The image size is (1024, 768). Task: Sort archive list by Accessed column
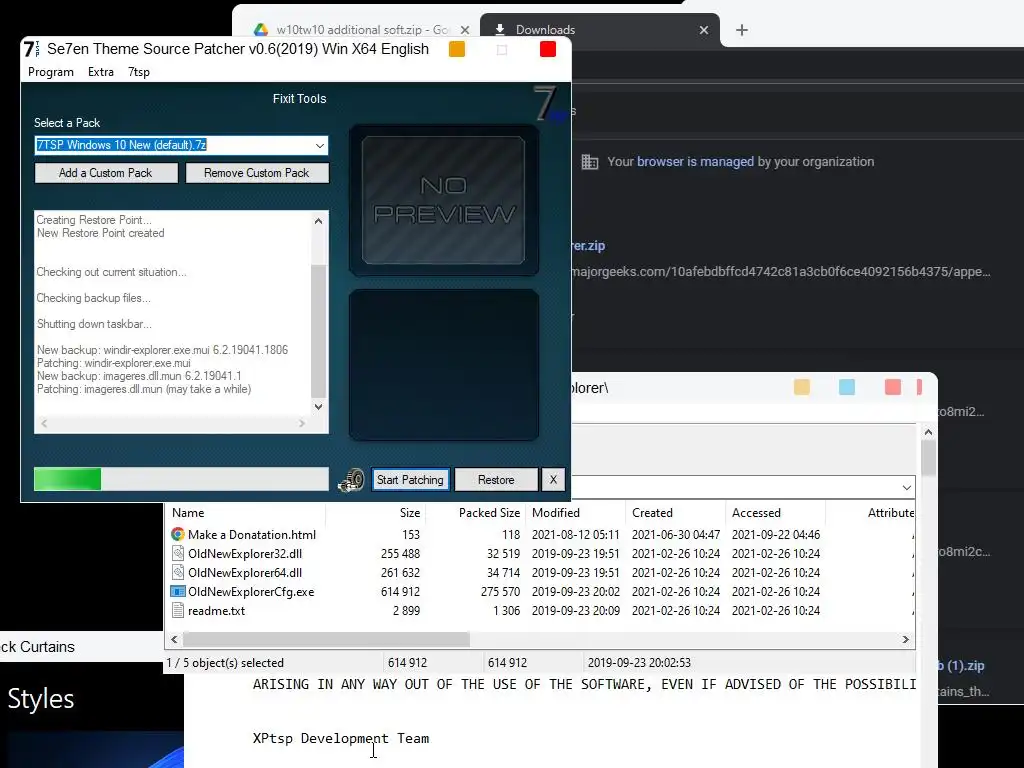click(756, 513)
